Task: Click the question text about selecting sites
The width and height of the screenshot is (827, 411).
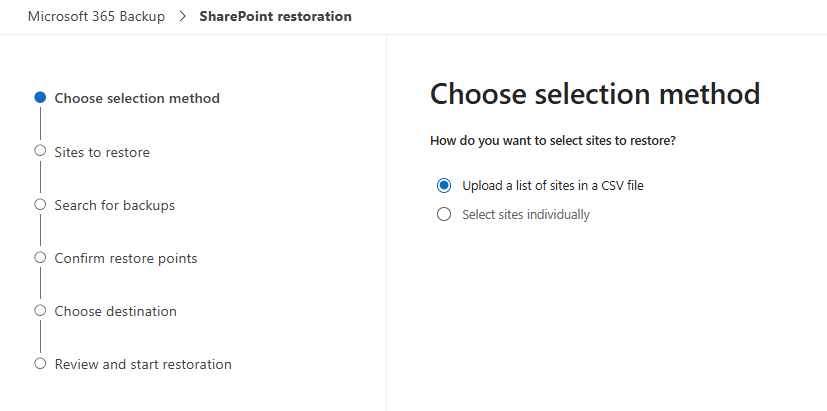Action: click(552, 141)
